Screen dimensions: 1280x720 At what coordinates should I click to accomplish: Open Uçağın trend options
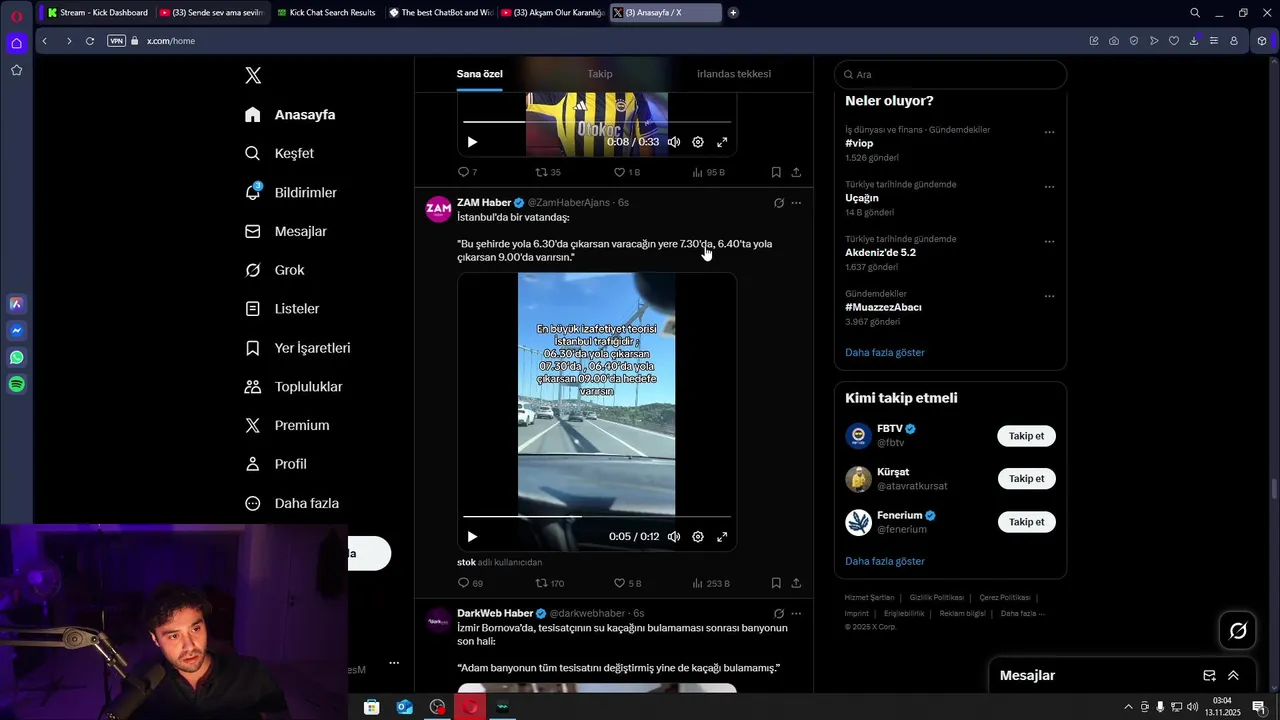1049,187
